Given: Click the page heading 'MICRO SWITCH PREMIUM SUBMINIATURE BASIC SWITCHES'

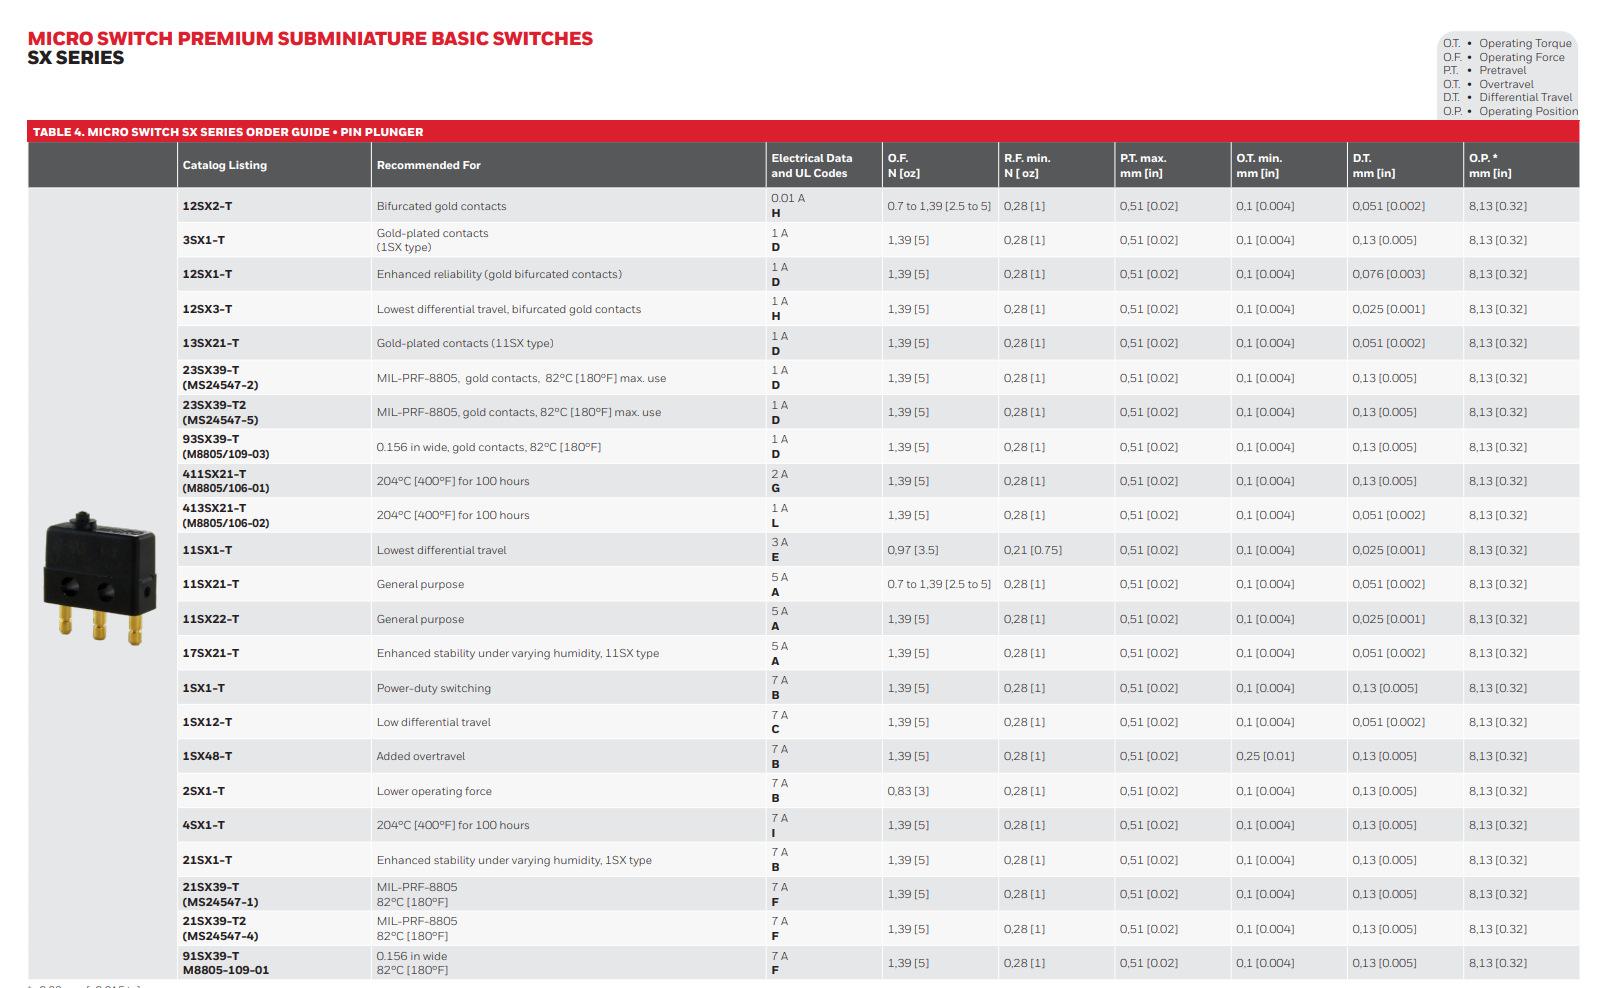Looking at the screenshot, I should pos(310,38).
